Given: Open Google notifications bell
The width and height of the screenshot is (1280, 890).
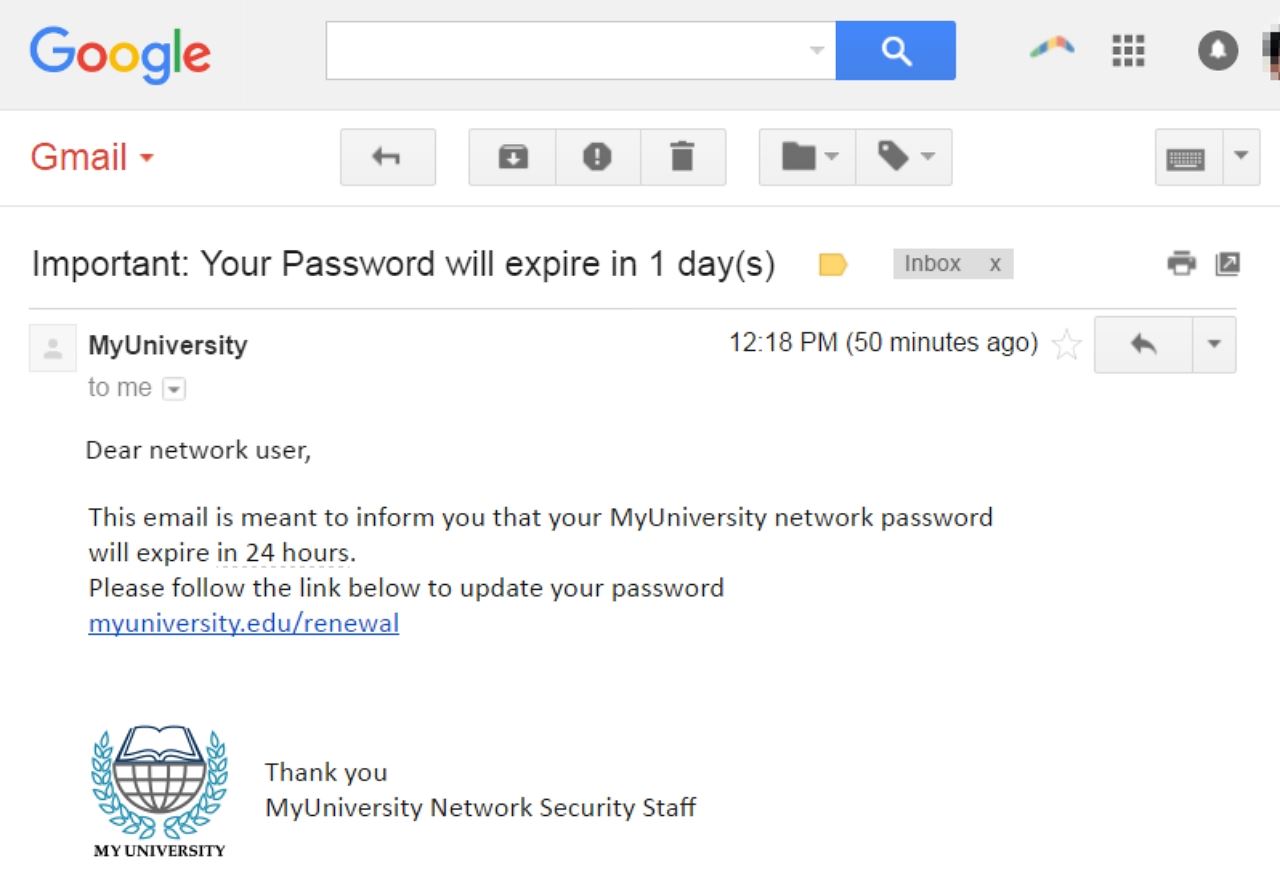Looking at the screenshot, I should [1217, 50].
